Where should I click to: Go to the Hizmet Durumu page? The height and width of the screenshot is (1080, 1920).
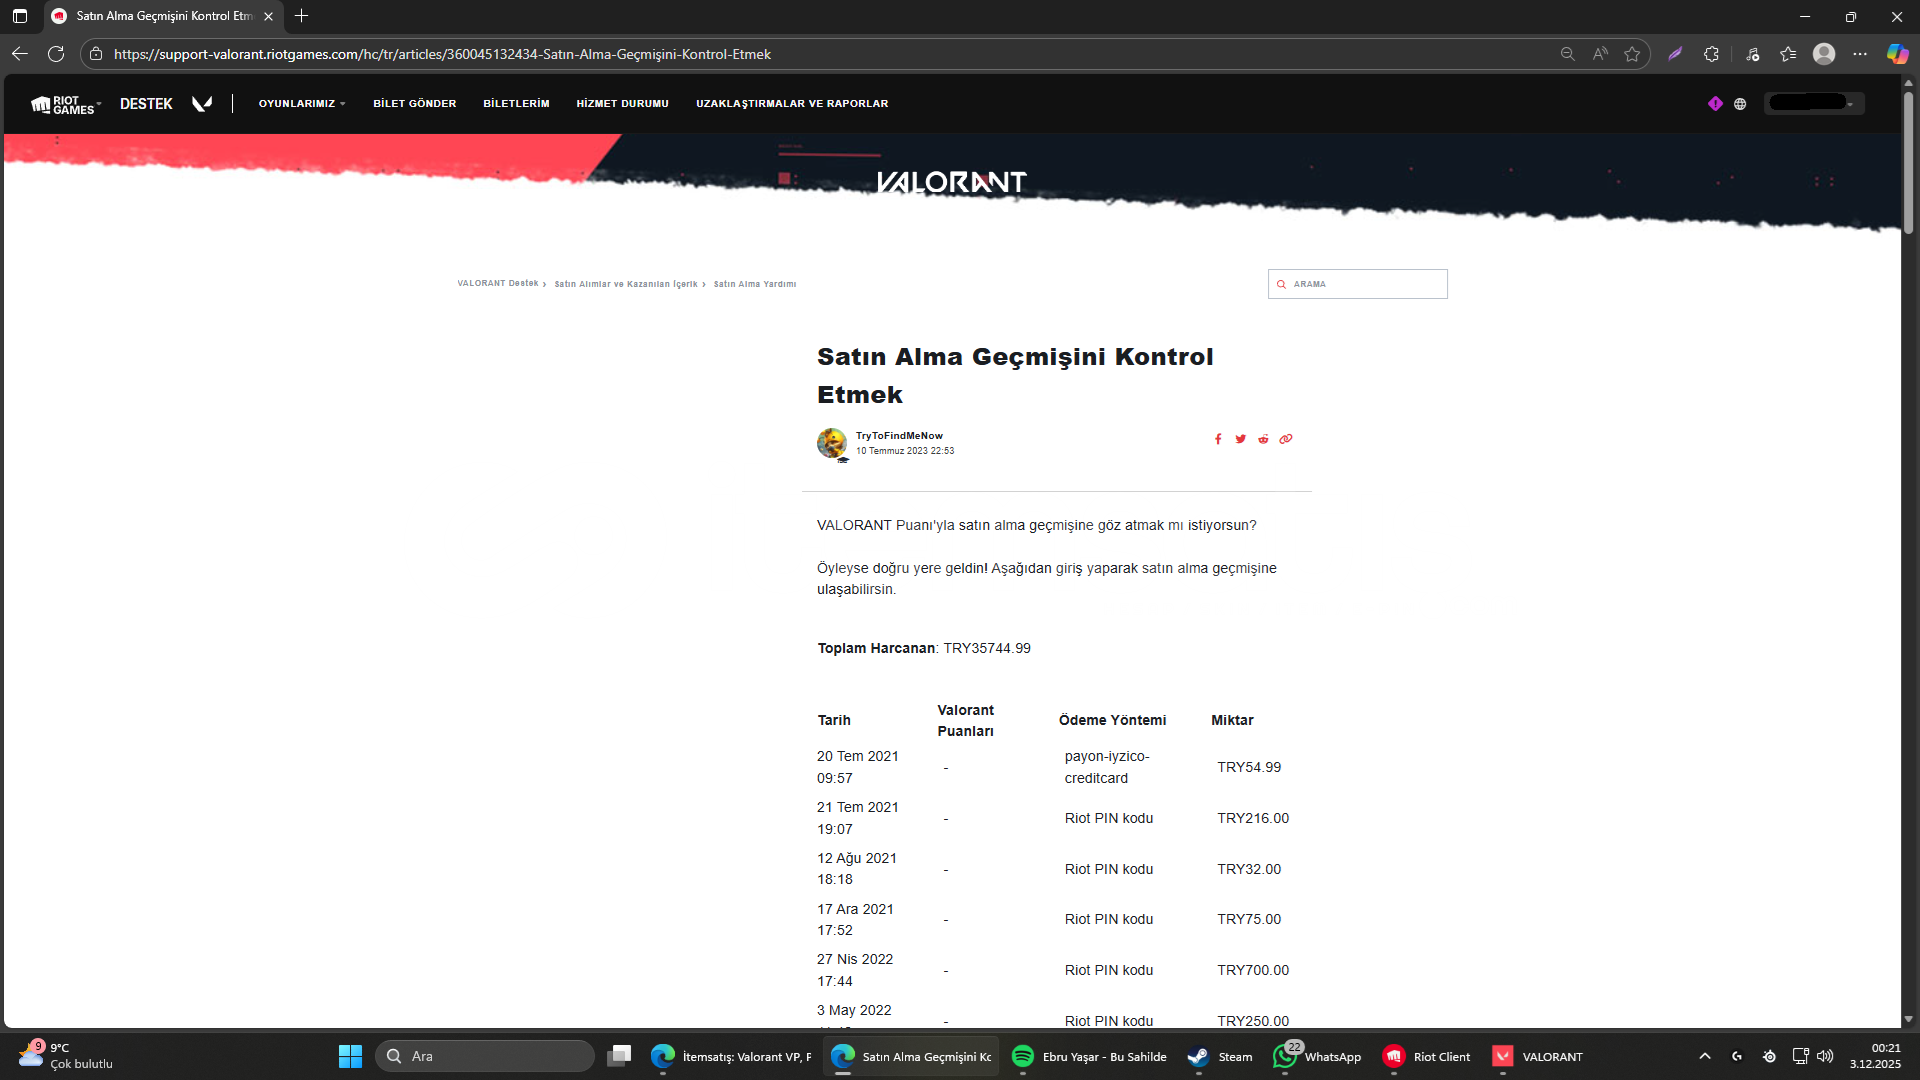tap(622, 103)
